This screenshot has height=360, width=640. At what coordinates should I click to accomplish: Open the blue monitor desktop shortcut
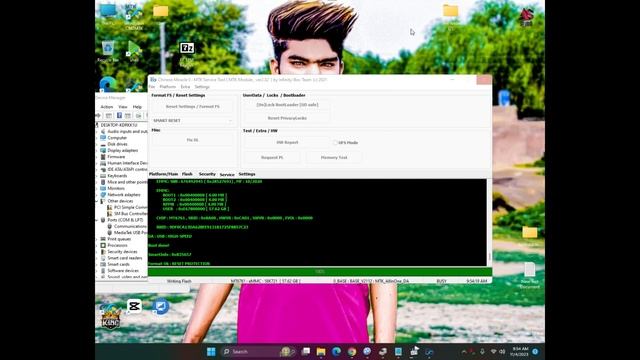click(160, 306)
